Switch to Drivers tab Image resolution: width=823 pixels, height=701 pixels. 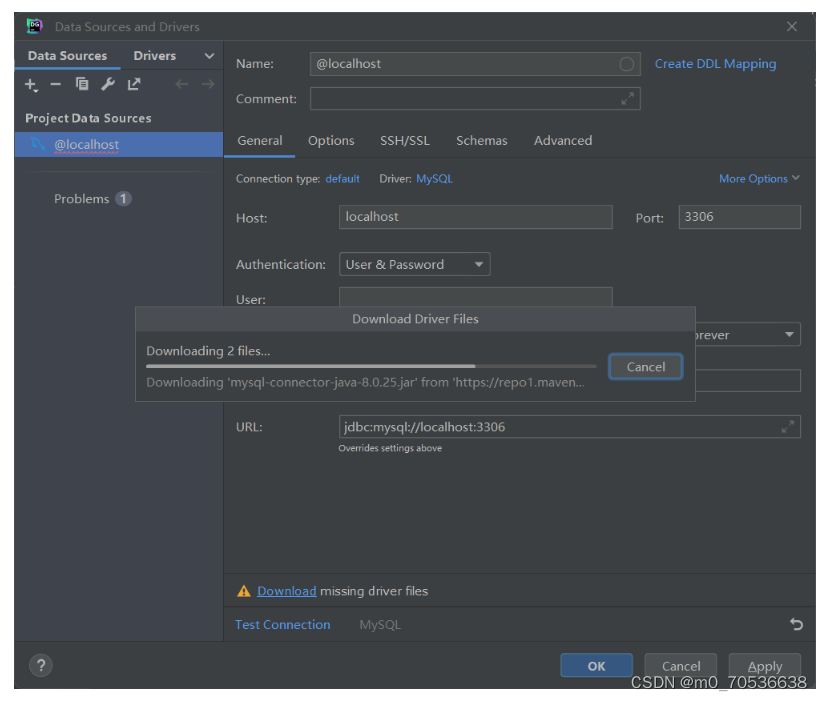(154, 56)
